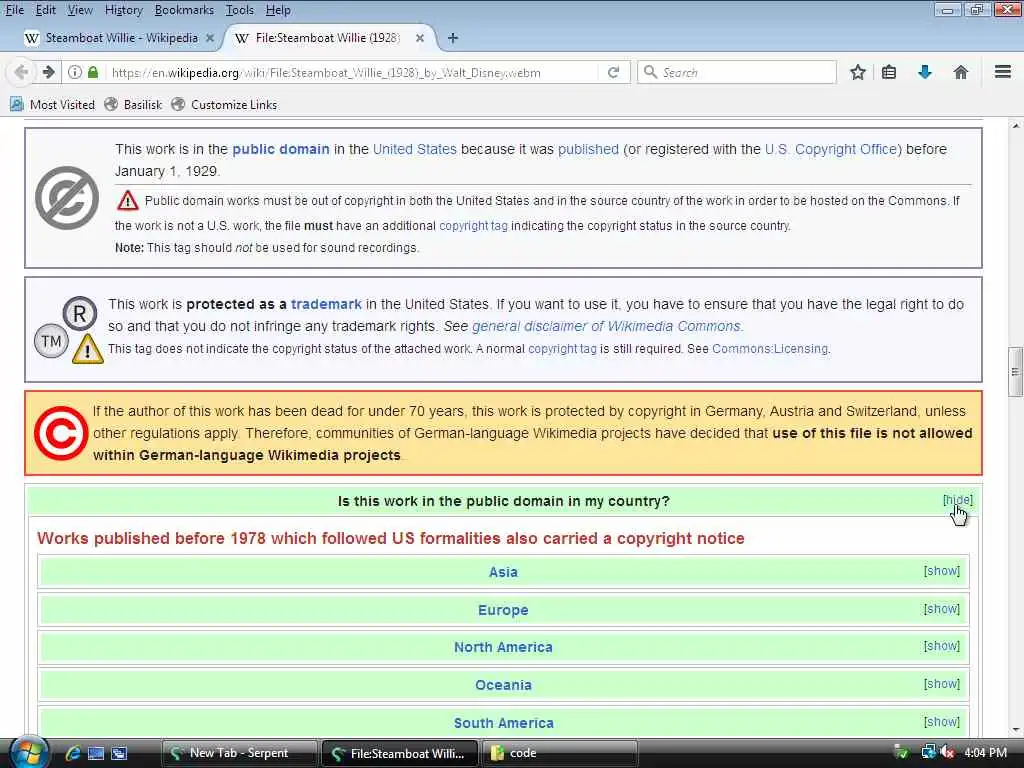Open the U.S. Copyright Office link
Viewport: 1024px width, 768px height.
pos(831,149)
